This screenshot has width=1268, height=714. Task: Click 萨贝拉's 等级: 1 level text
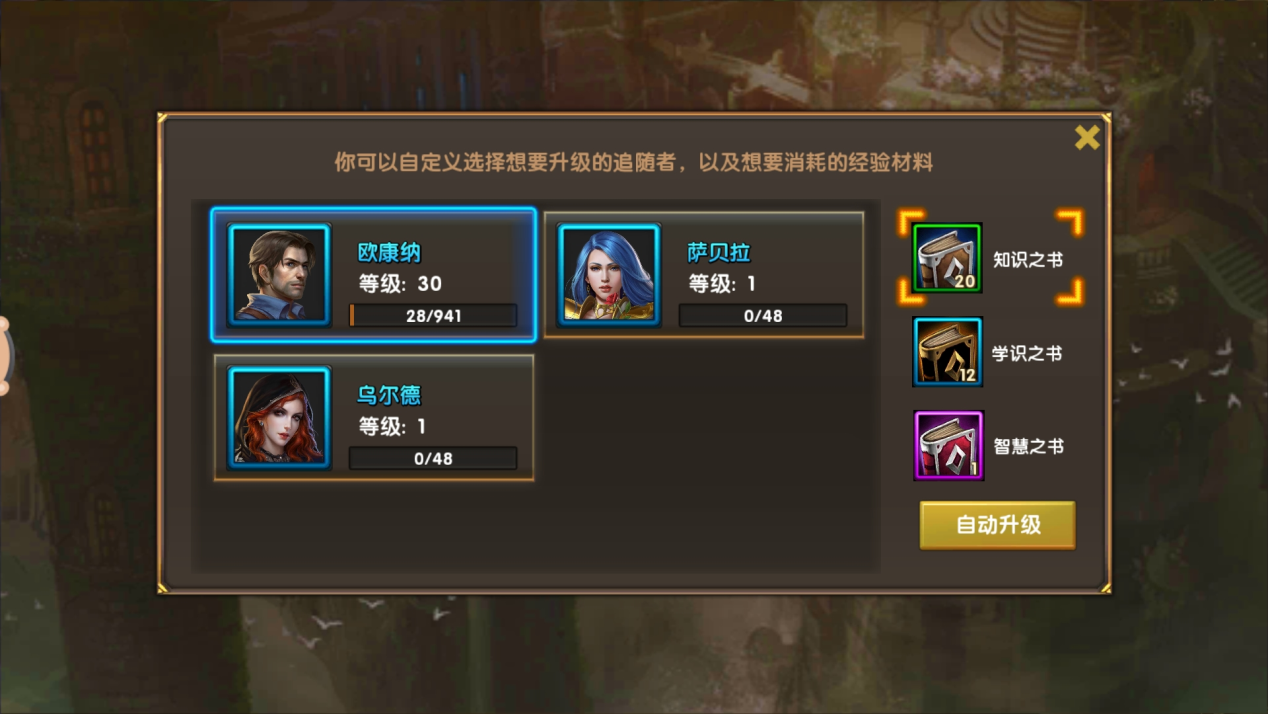tap(722, 284)
